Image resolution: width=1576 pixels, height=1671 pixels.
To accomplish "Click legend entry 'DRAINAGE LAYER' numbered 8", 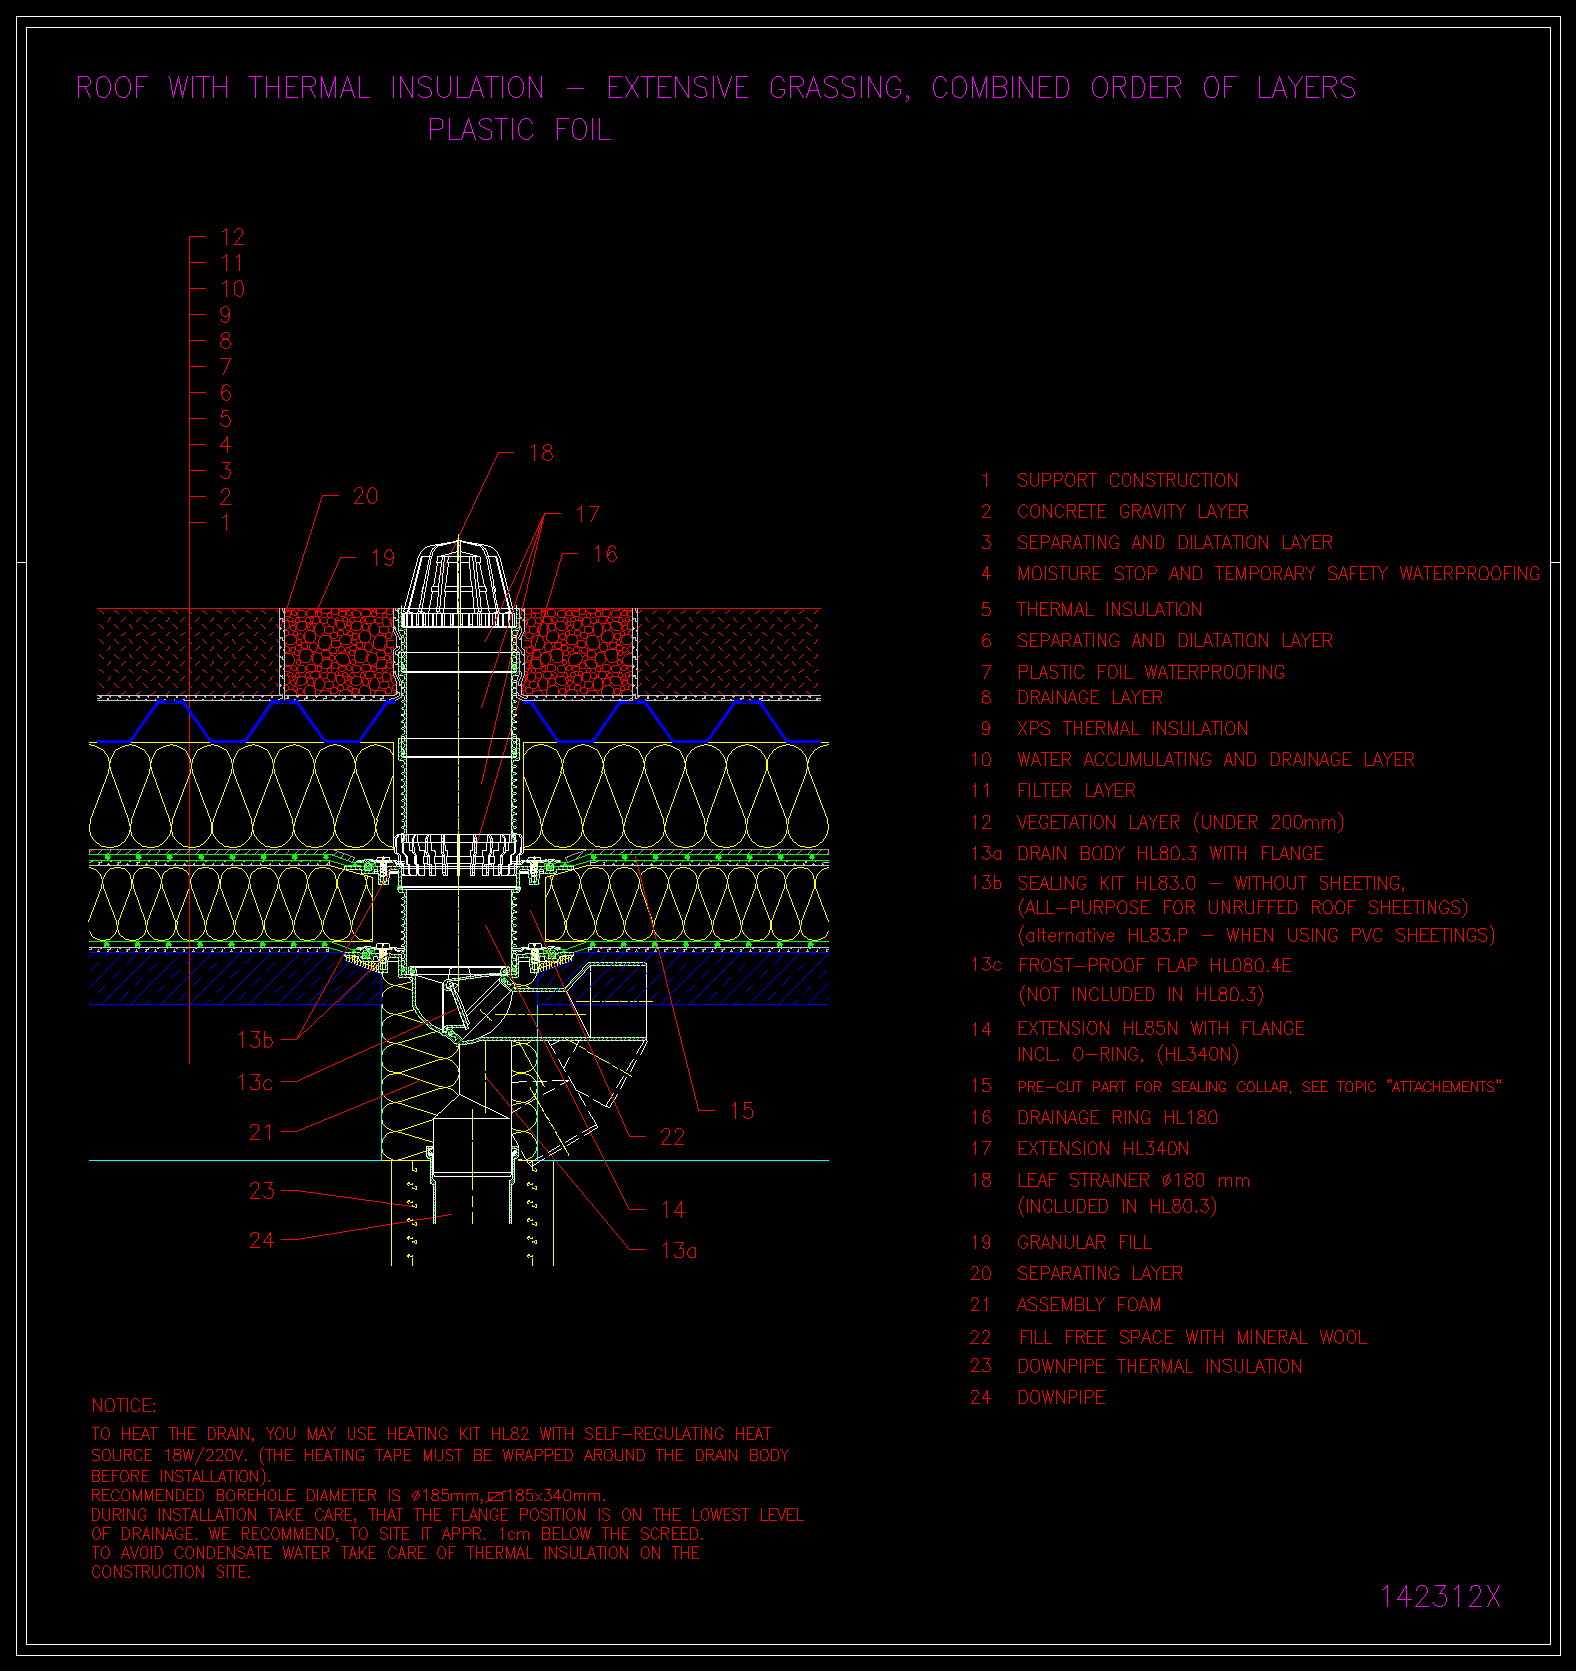I will (1090, 698).
